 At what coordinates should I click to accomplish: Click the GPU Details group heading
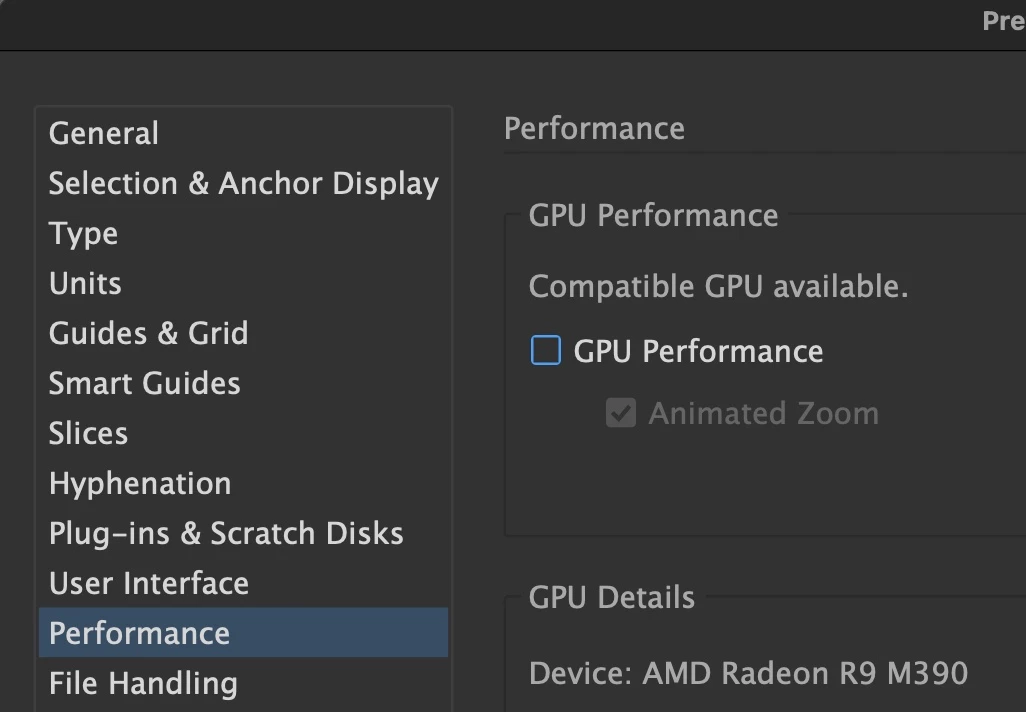[x=611, y=597]
